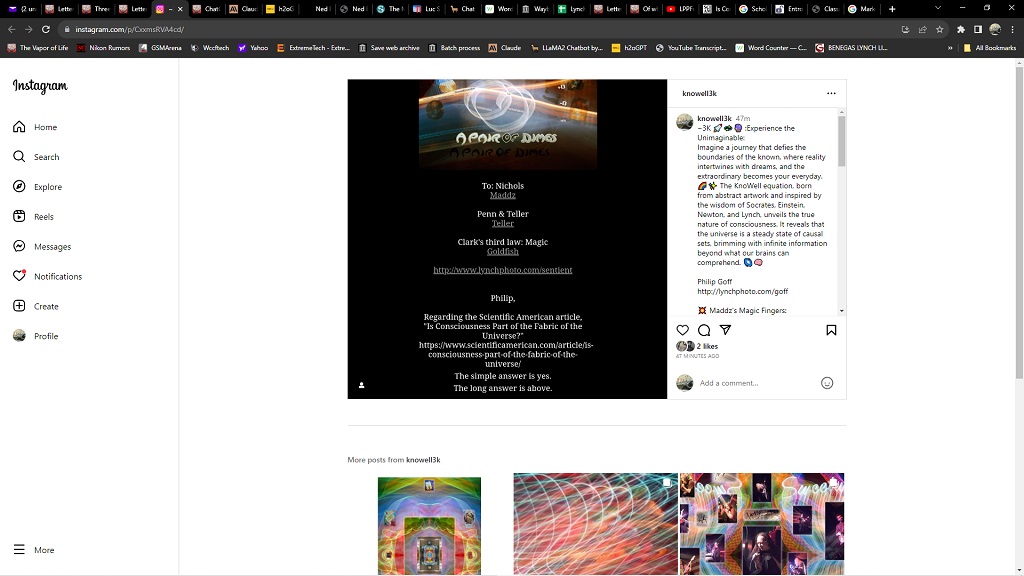Open Chrome three-dot menu
The width and height of the screenshot is (1024, 576).
click(x=1012, y=29)
